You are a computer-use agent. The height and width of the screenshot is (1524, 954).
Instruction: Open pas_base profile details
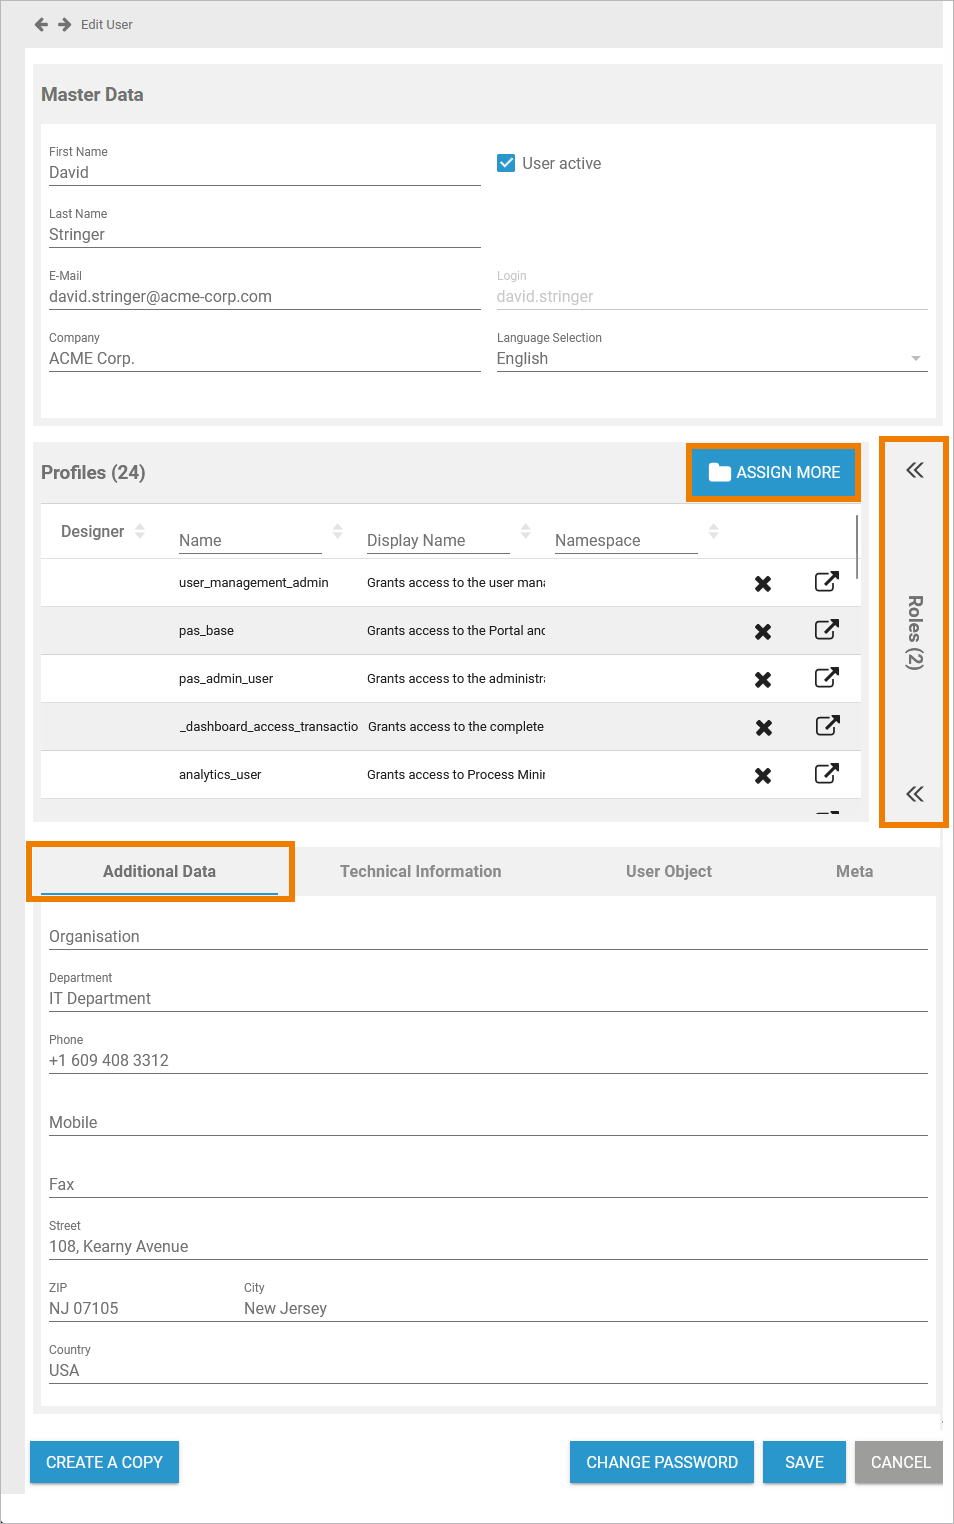827,630
